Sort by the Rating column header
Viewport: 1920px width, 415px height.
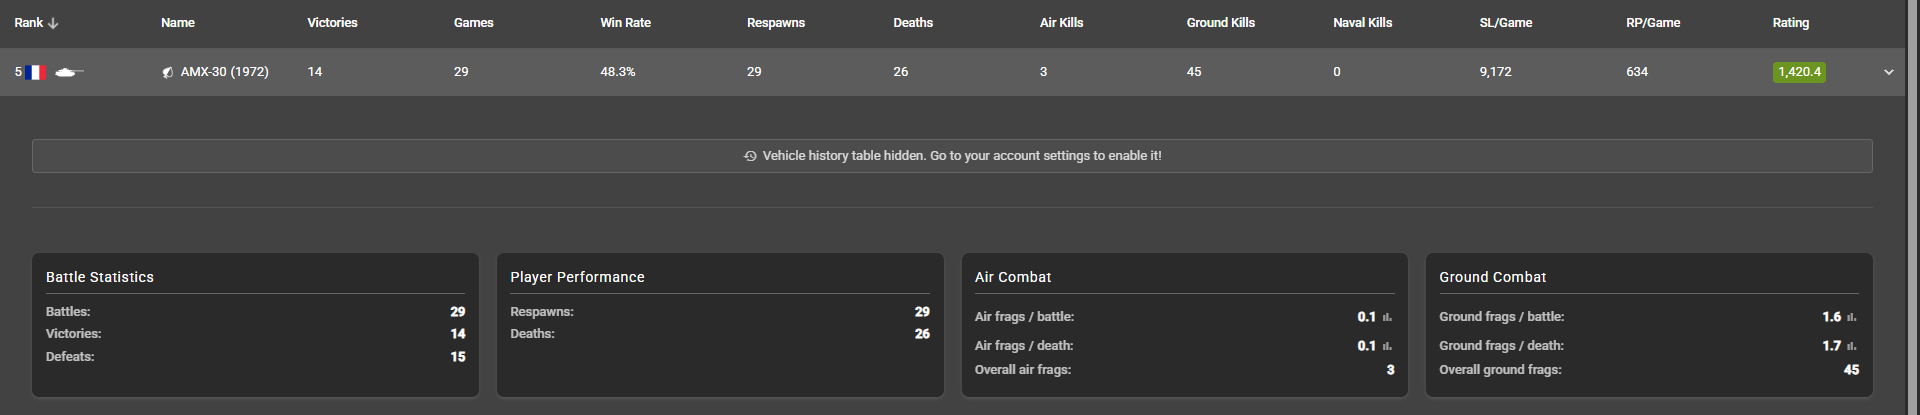click(x=1790, y=23)
